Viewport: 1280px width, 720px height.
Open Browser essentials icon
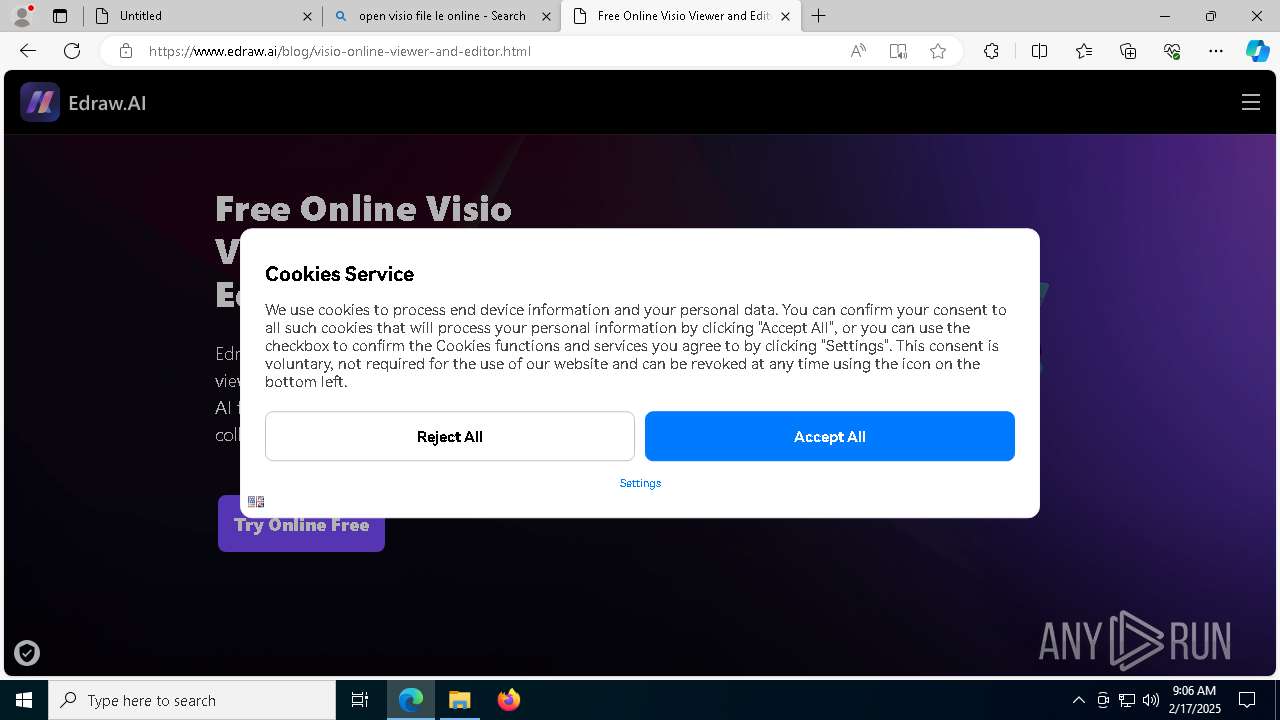tap(1172, 51)
